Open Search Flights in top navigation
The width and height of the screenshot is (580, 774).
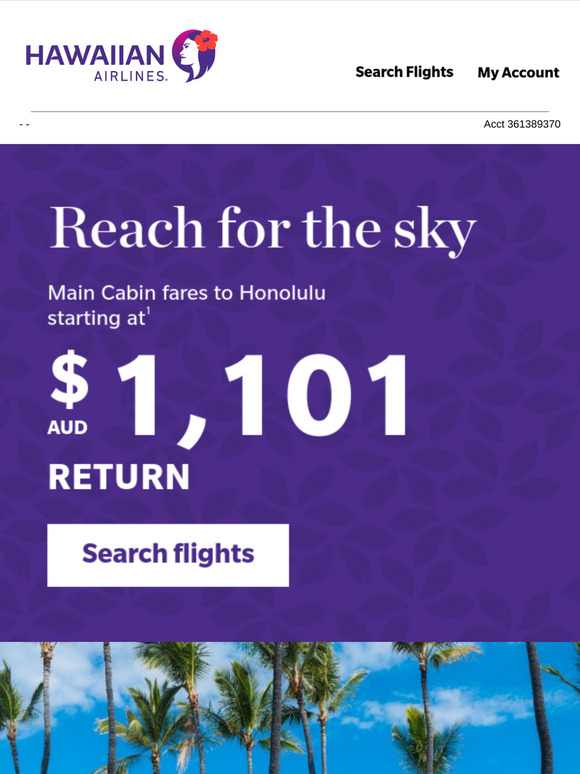(404, 72)
